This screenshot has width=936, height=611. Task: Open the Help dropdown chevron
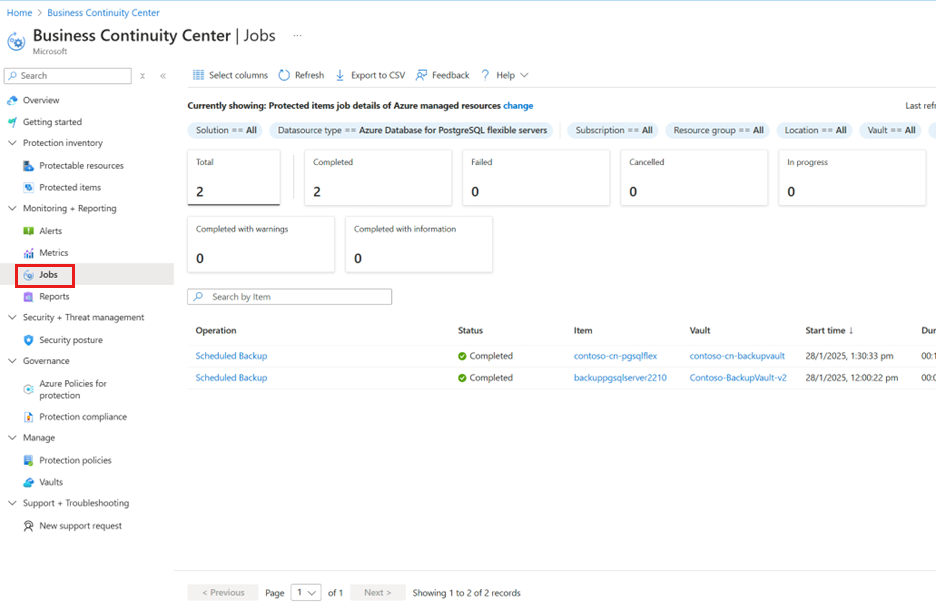click(x=524, y=75)
